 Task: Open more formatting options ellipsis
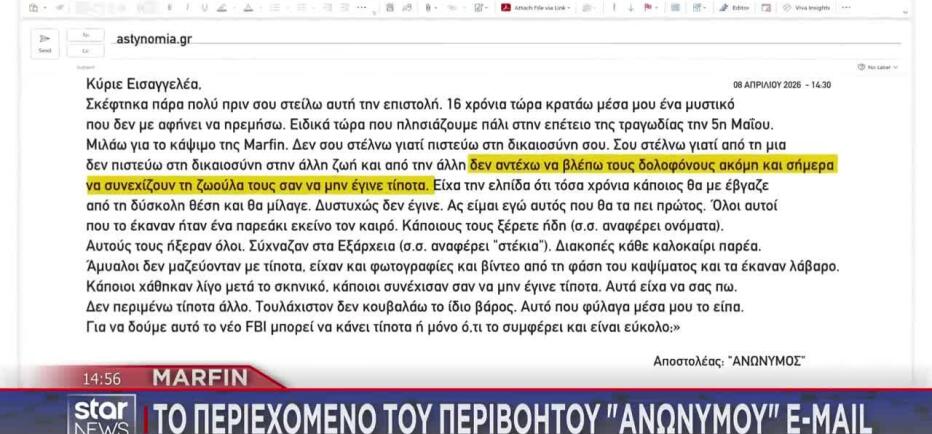(x=361, y=8)
